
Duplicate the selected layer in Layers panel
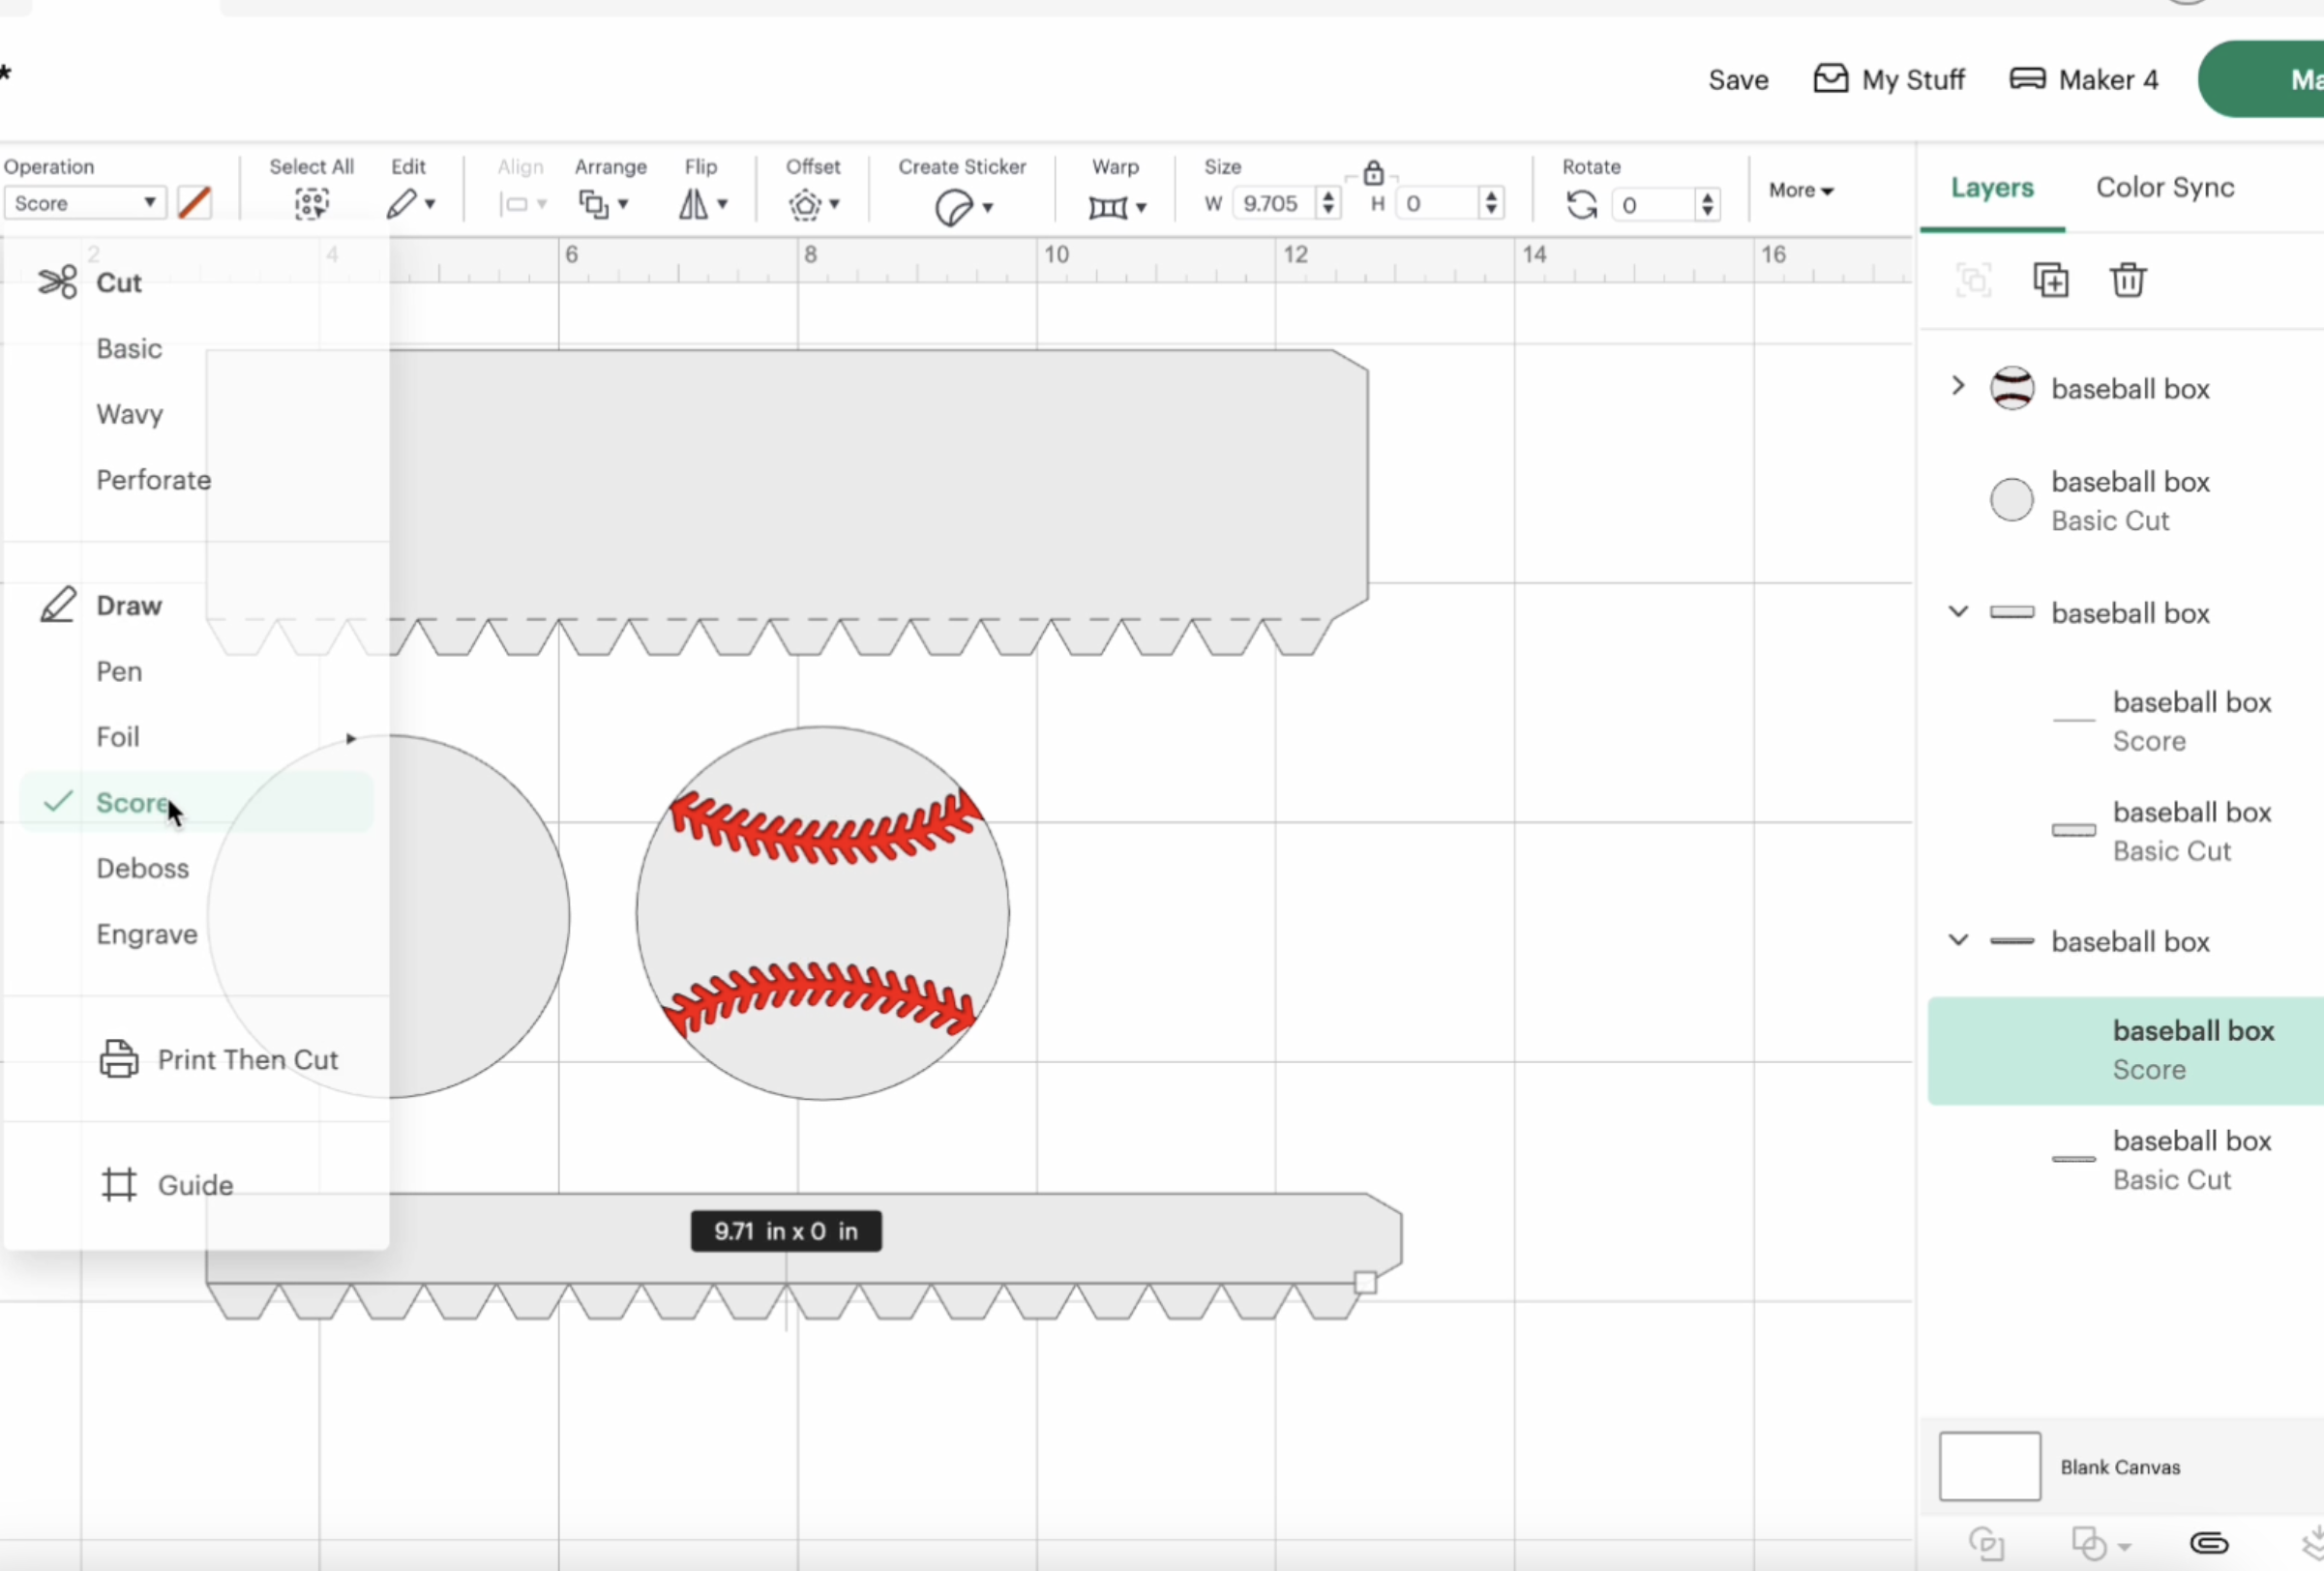pyautogui.click(x=2051, y=280)
